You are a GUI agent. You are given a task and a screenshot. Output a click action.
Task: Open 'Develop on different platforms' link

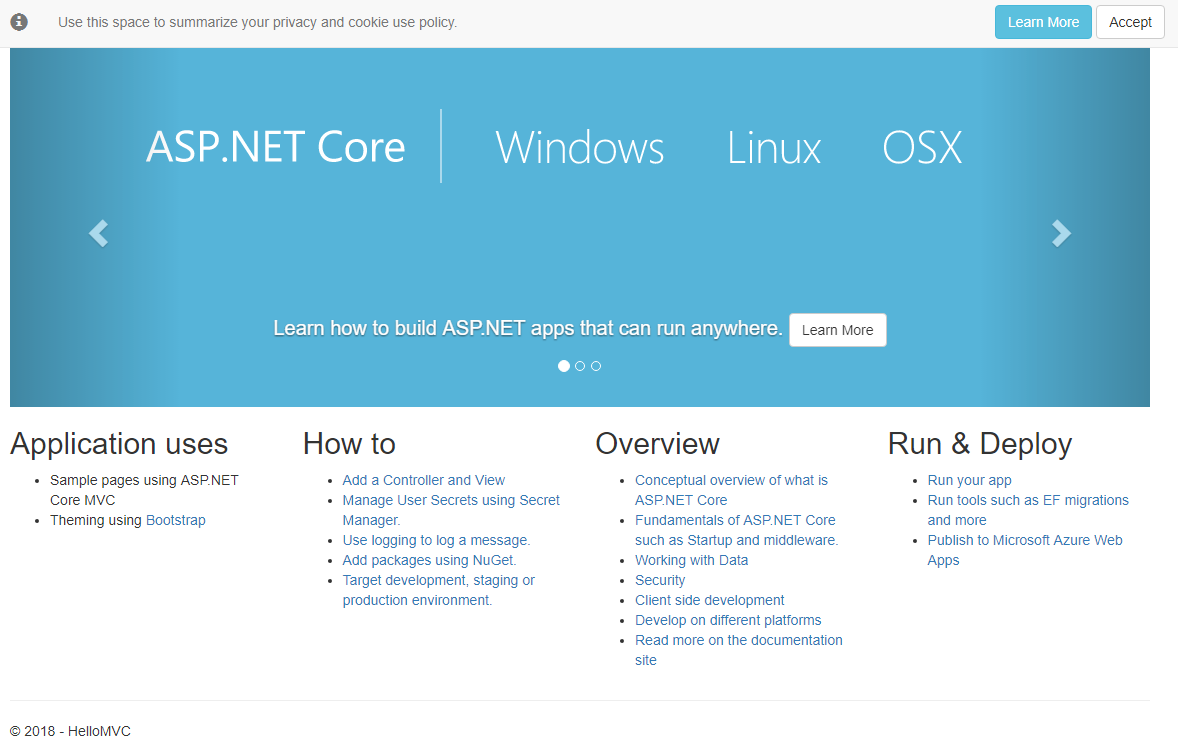[x=728, y=620]
